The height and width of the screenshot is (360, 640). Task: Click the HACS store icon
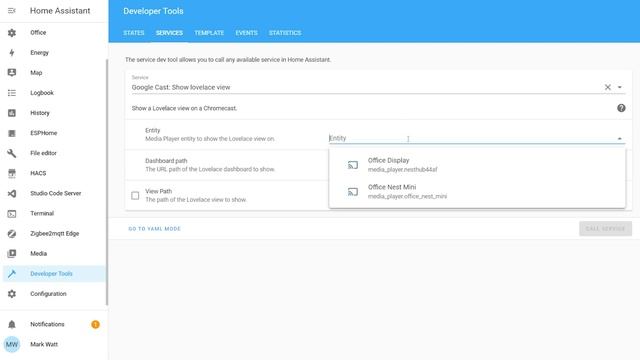[x=12, y=173]
